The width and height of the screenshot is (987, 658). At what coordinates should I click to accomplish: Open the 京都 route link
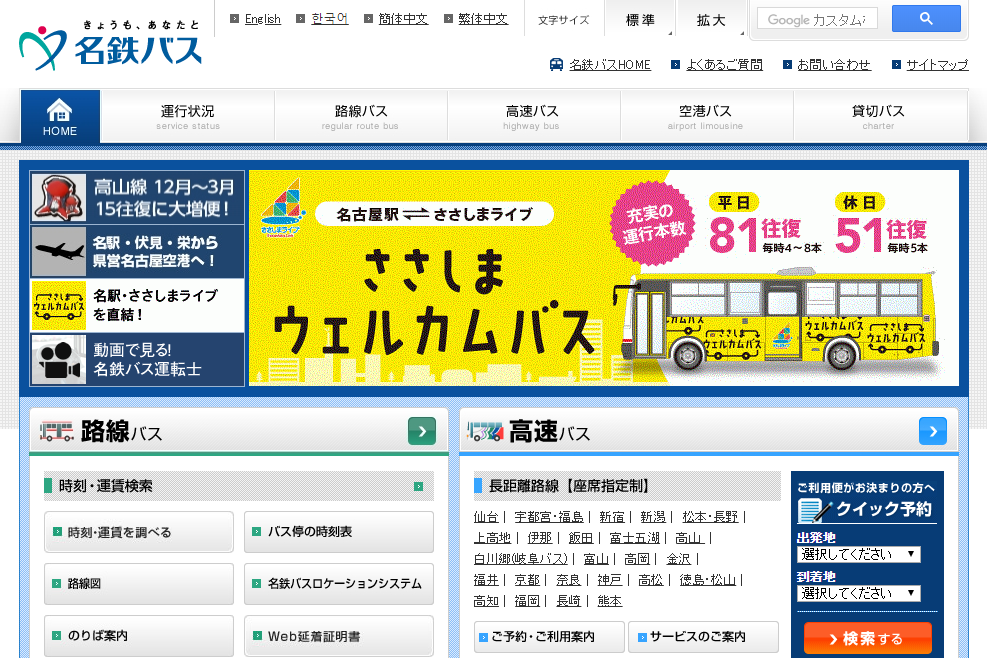tap(527, 580)
